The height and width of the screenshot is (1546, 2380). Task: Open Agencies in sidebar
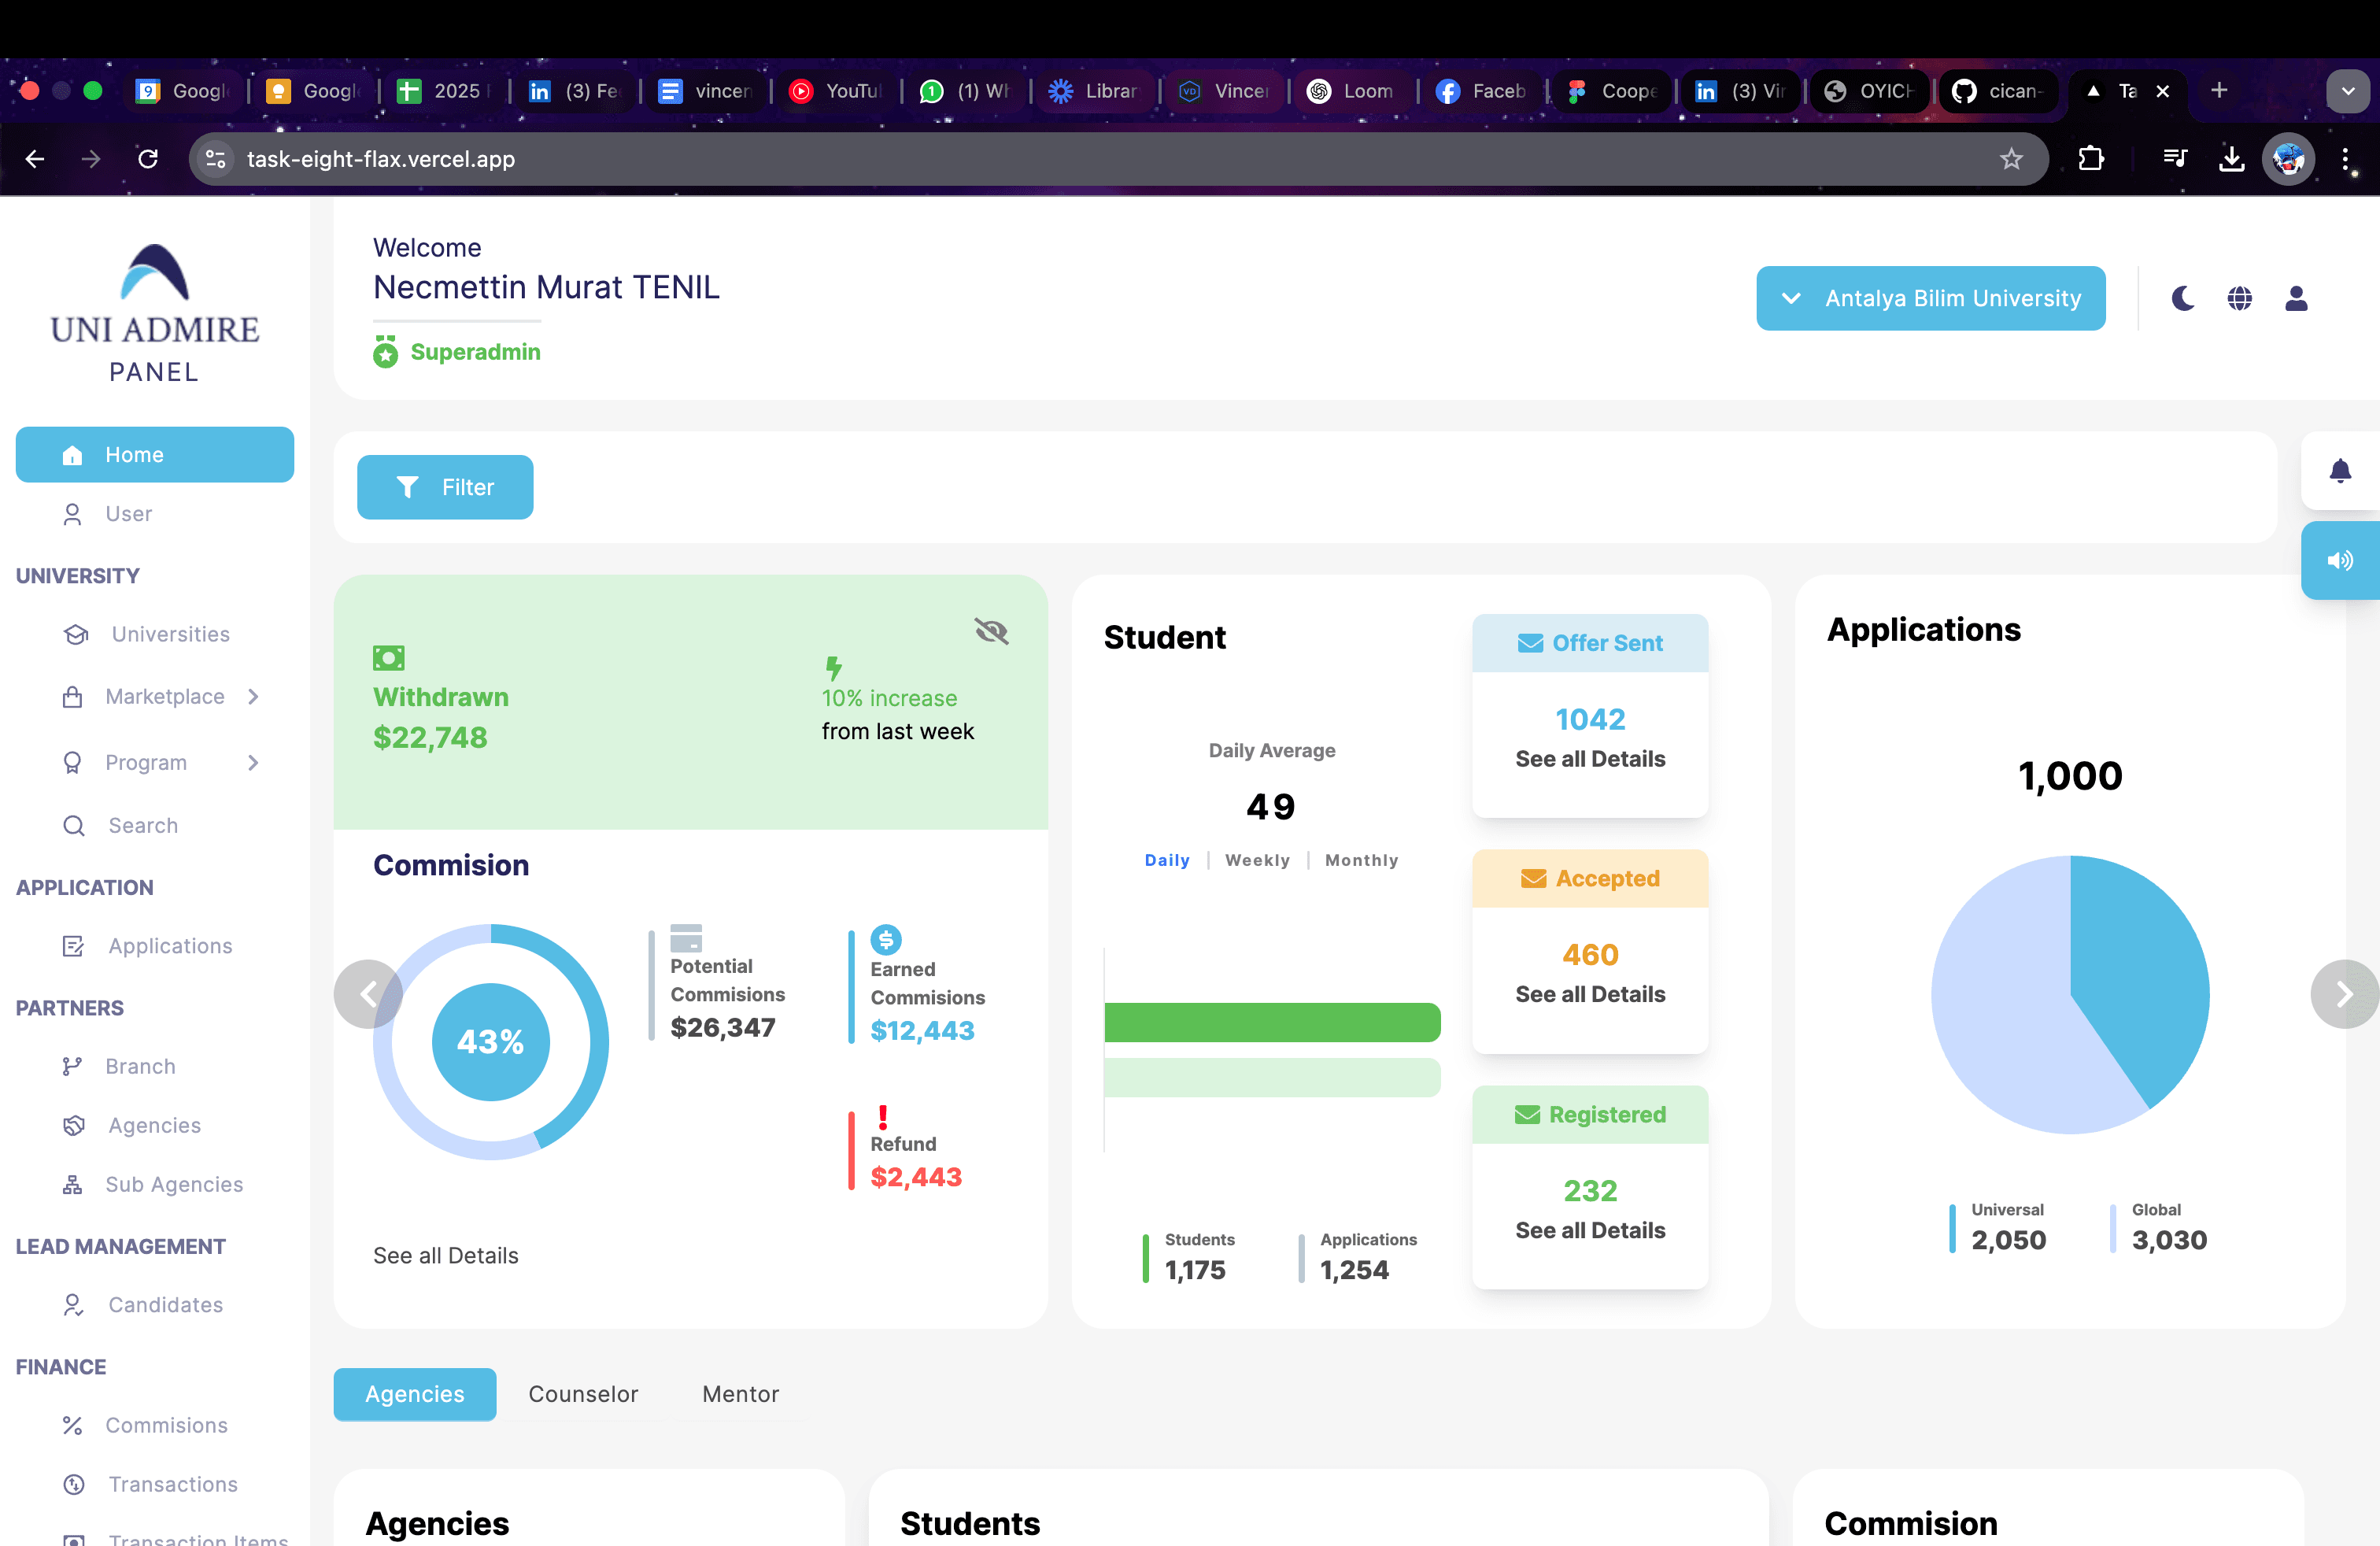(x=132, y=1126)
